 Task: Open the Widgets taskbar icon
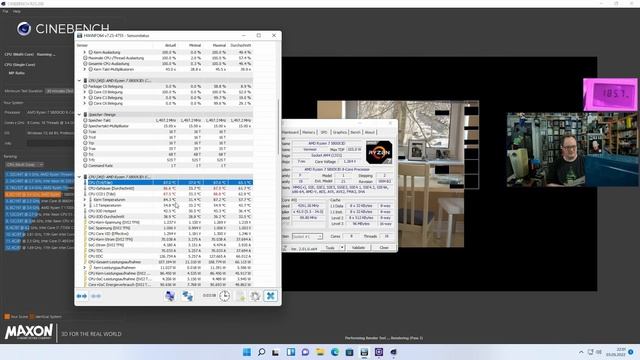(x=291, y=352)
